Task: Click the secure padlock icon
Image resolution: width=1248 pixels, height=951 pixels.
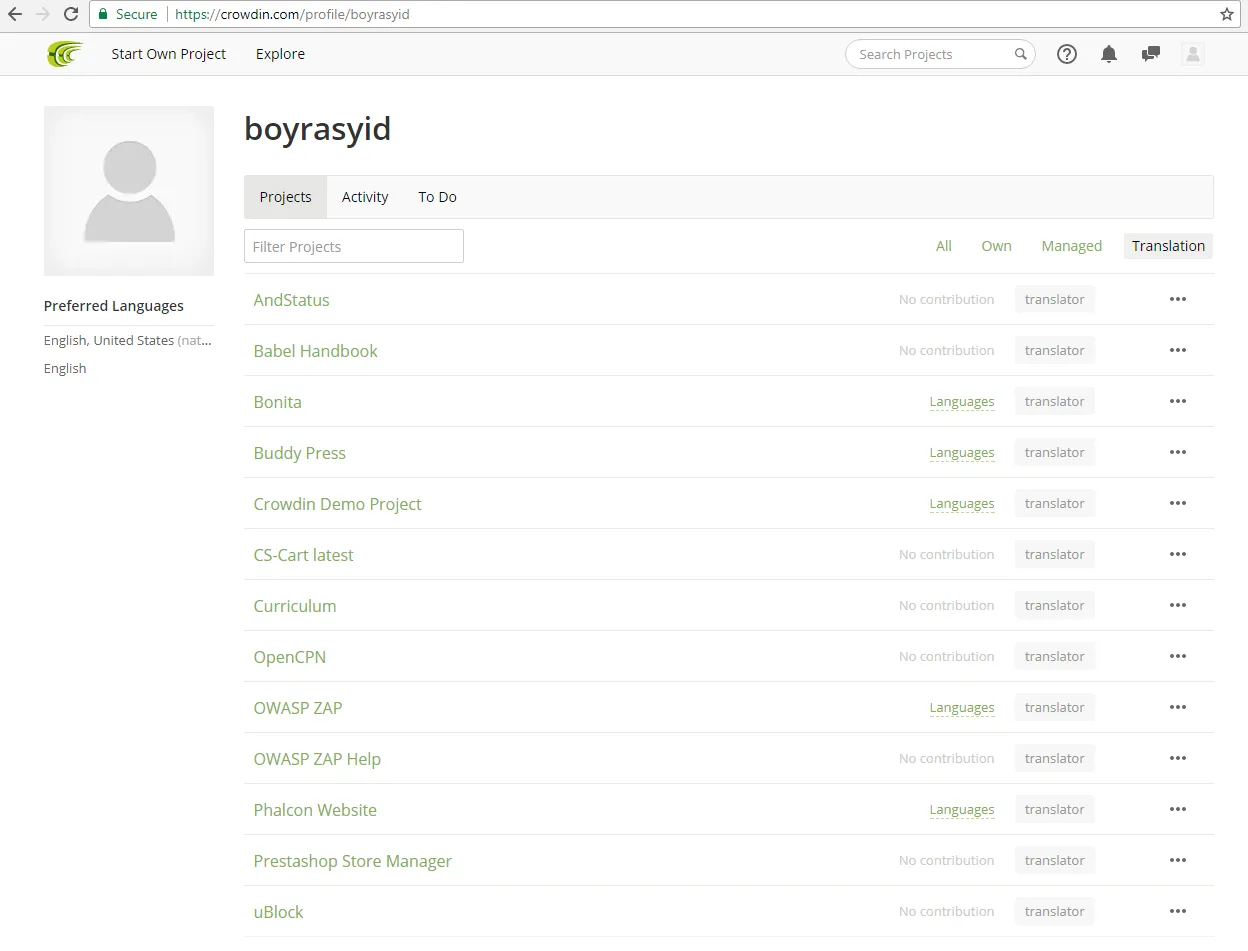Action: [x=103, y=15]
